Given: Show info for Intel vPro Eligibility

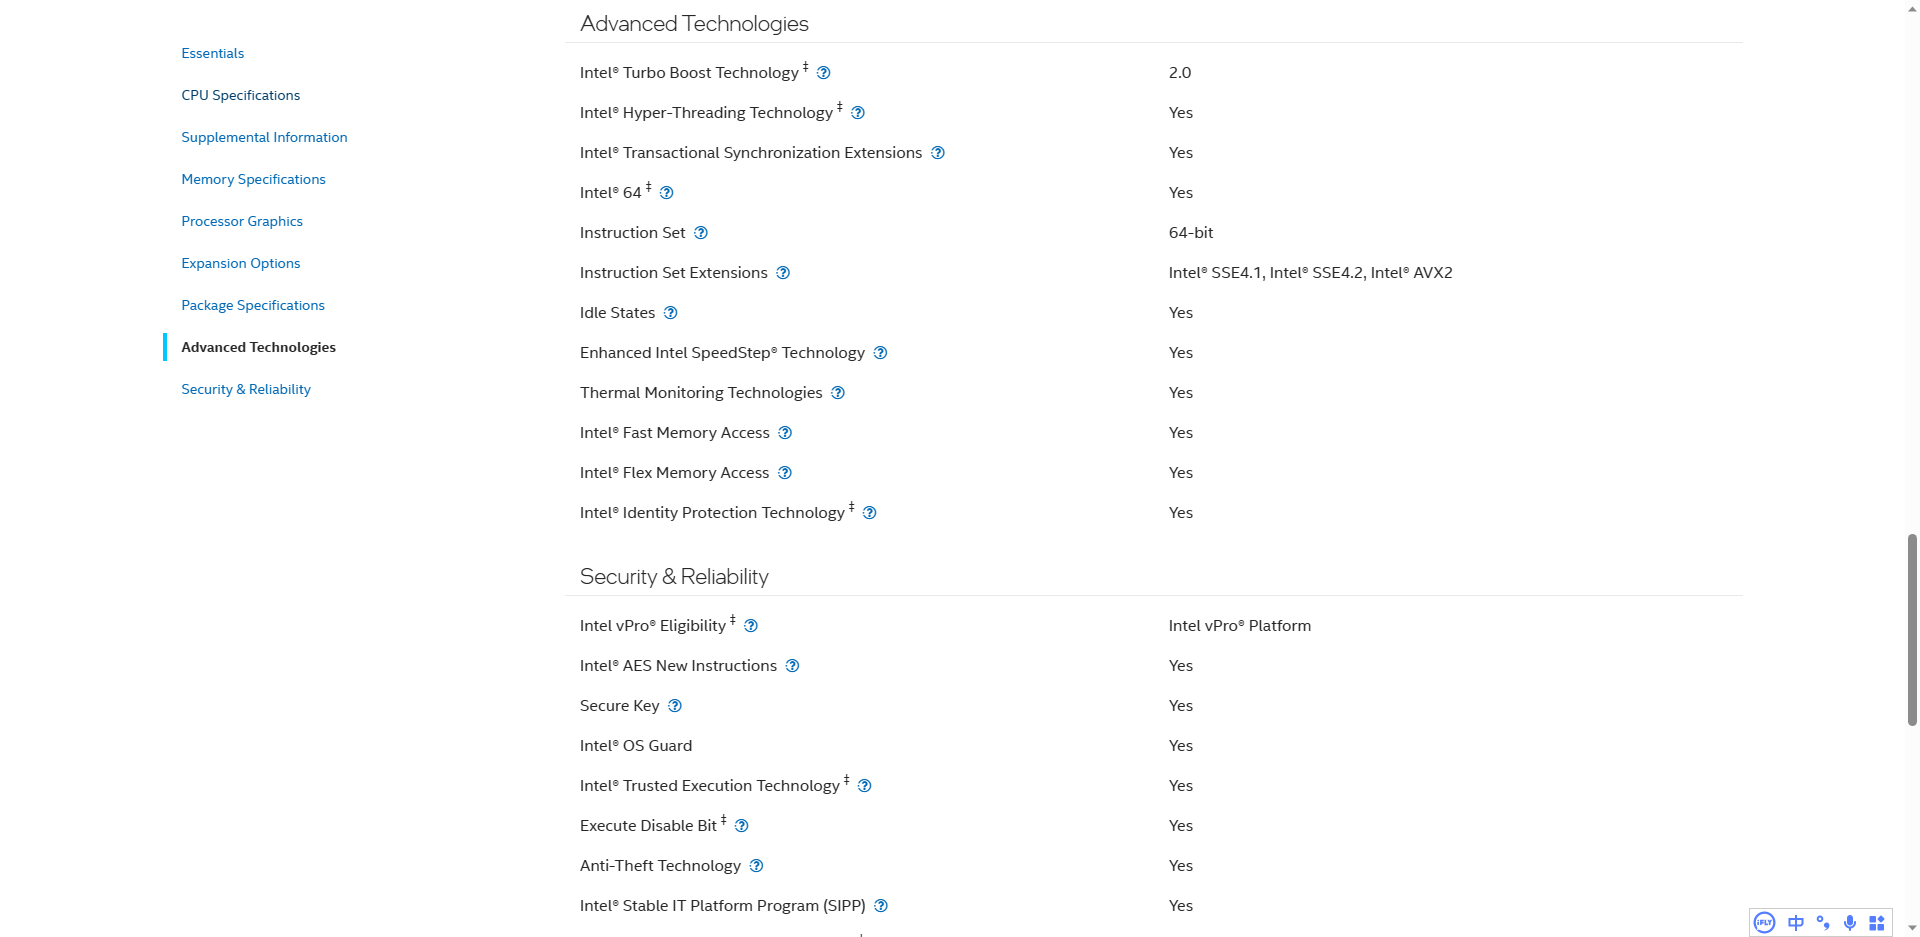Looking at the screenshot, I should (x=751, y=626).
